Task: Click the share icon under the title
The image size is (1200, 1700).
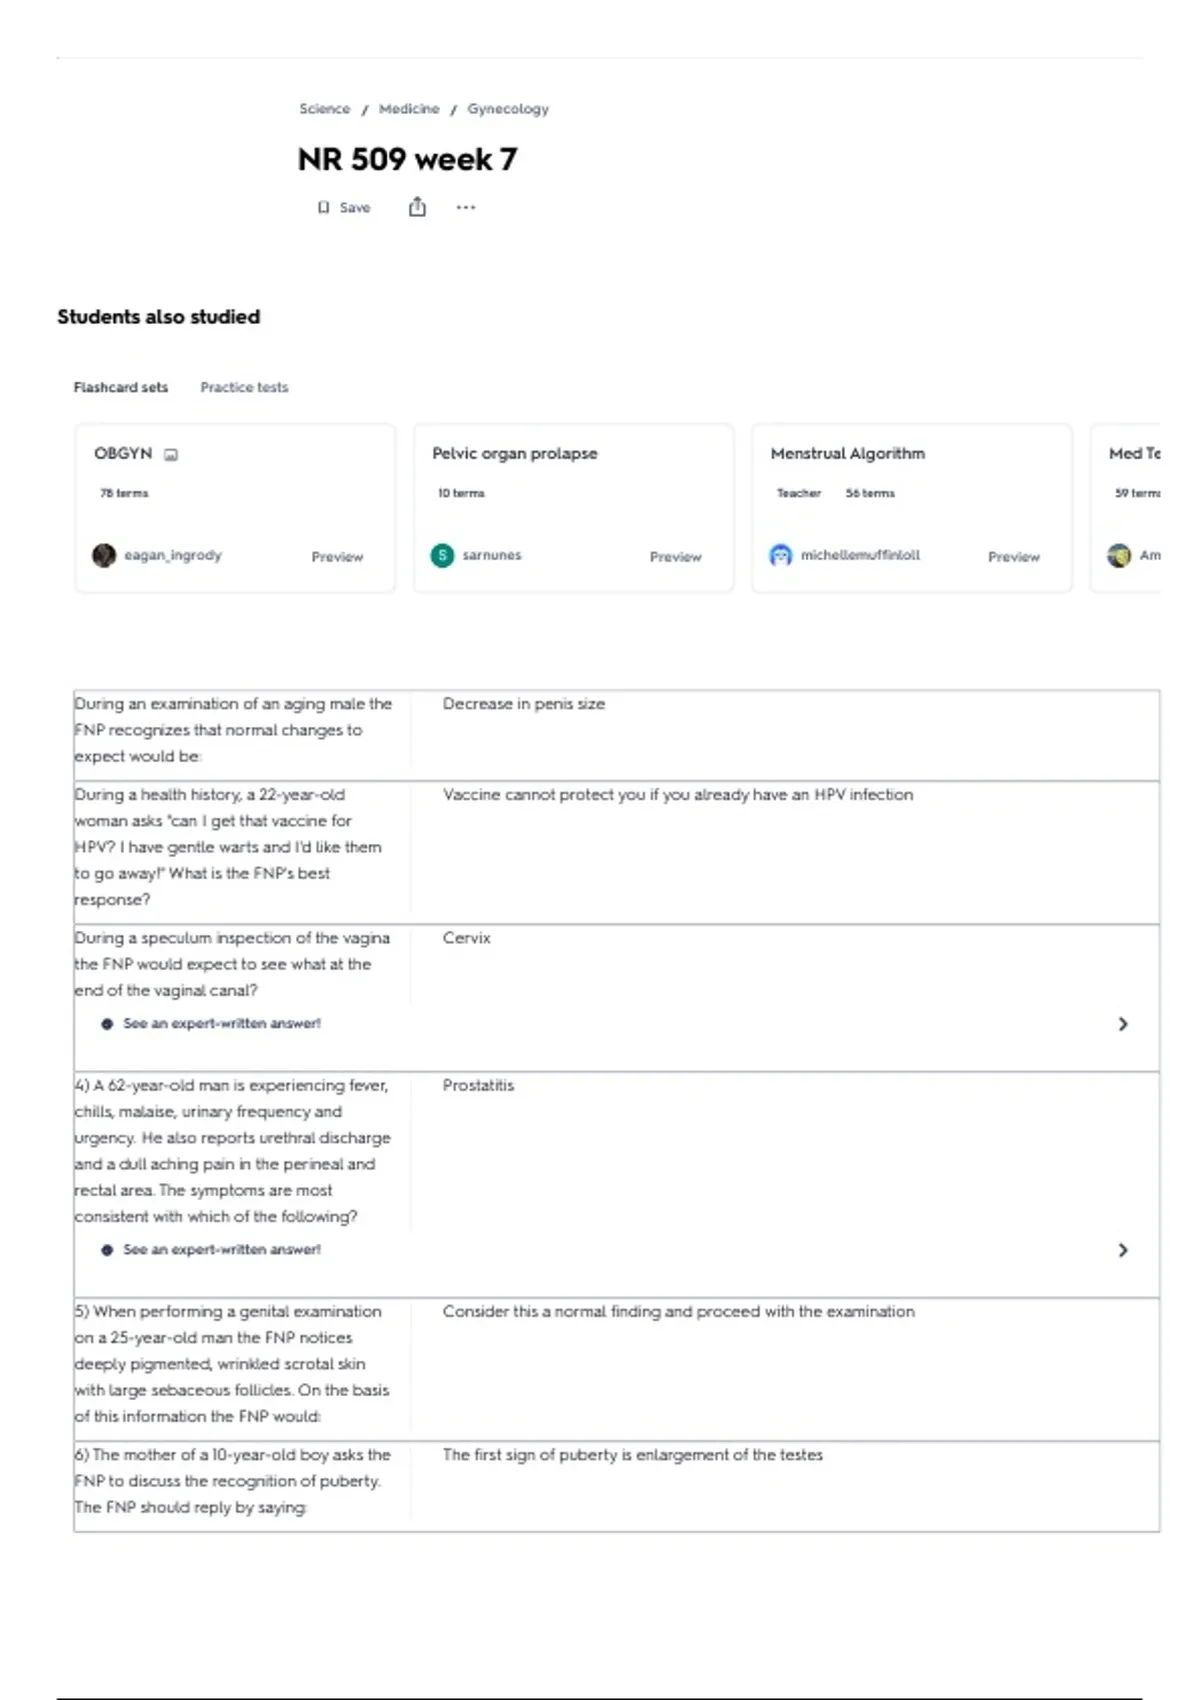Action: pyautogui.click(x=417, y=207)
